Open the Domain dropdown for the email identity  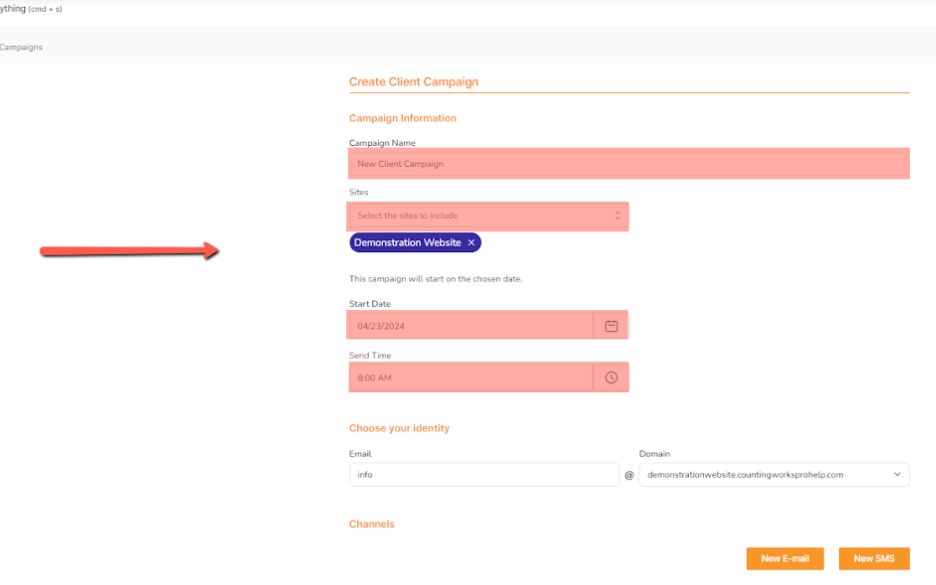coord(774,474)
